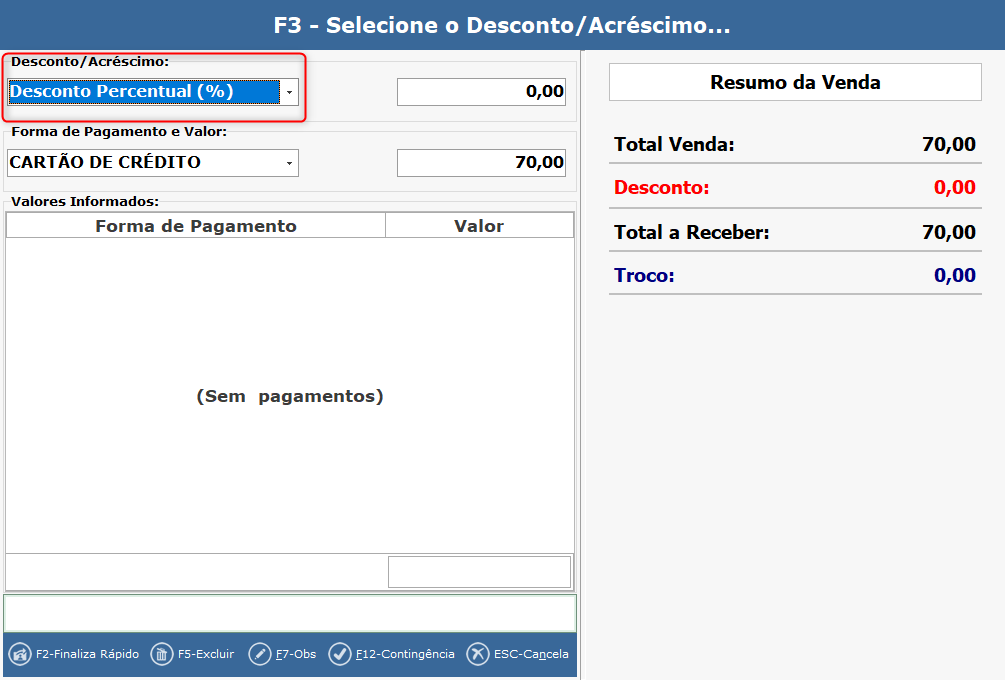The height and width of the screenshot is (680, 1005).
Task: Click the green-bordered empty text box
Action: click(x=290, y=613)
